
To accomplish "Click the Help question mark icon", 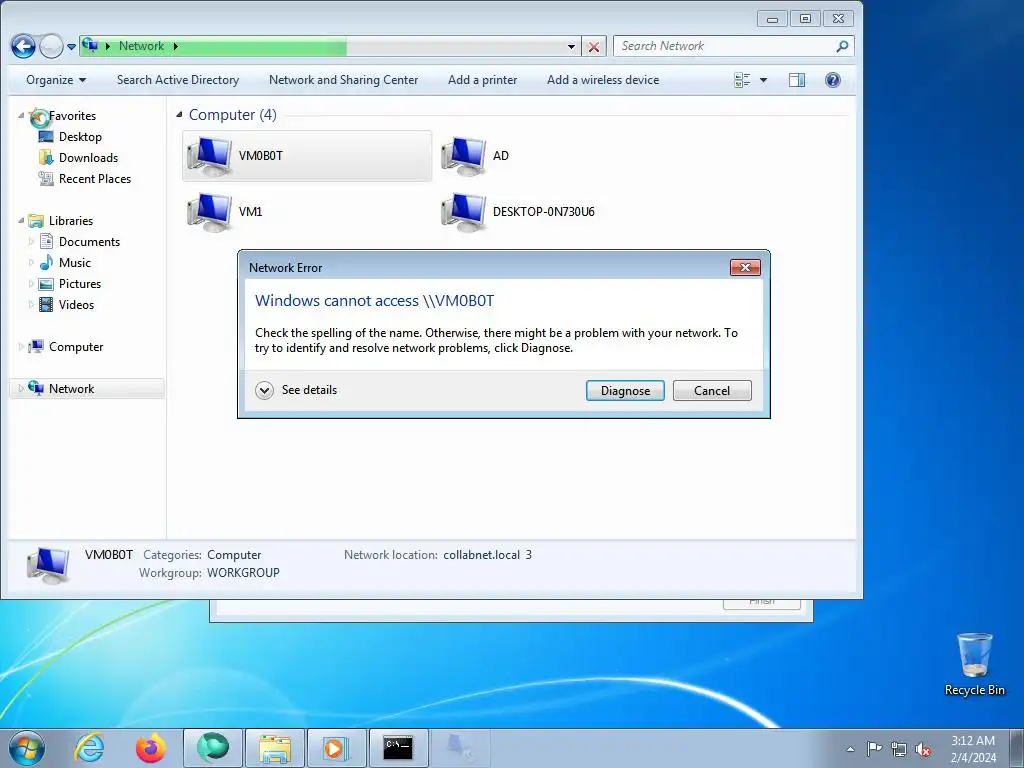I will coord(833,80).
